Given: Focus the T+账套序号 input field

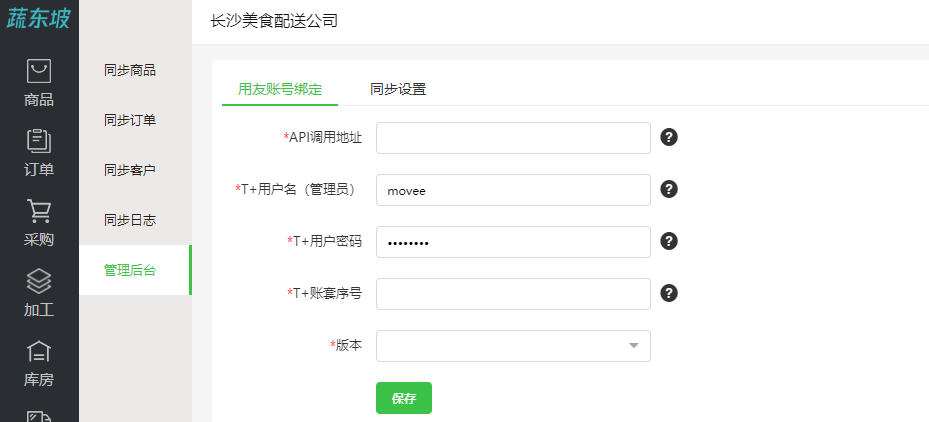Looking at the screenshot, I should click(x=513, y=293).
